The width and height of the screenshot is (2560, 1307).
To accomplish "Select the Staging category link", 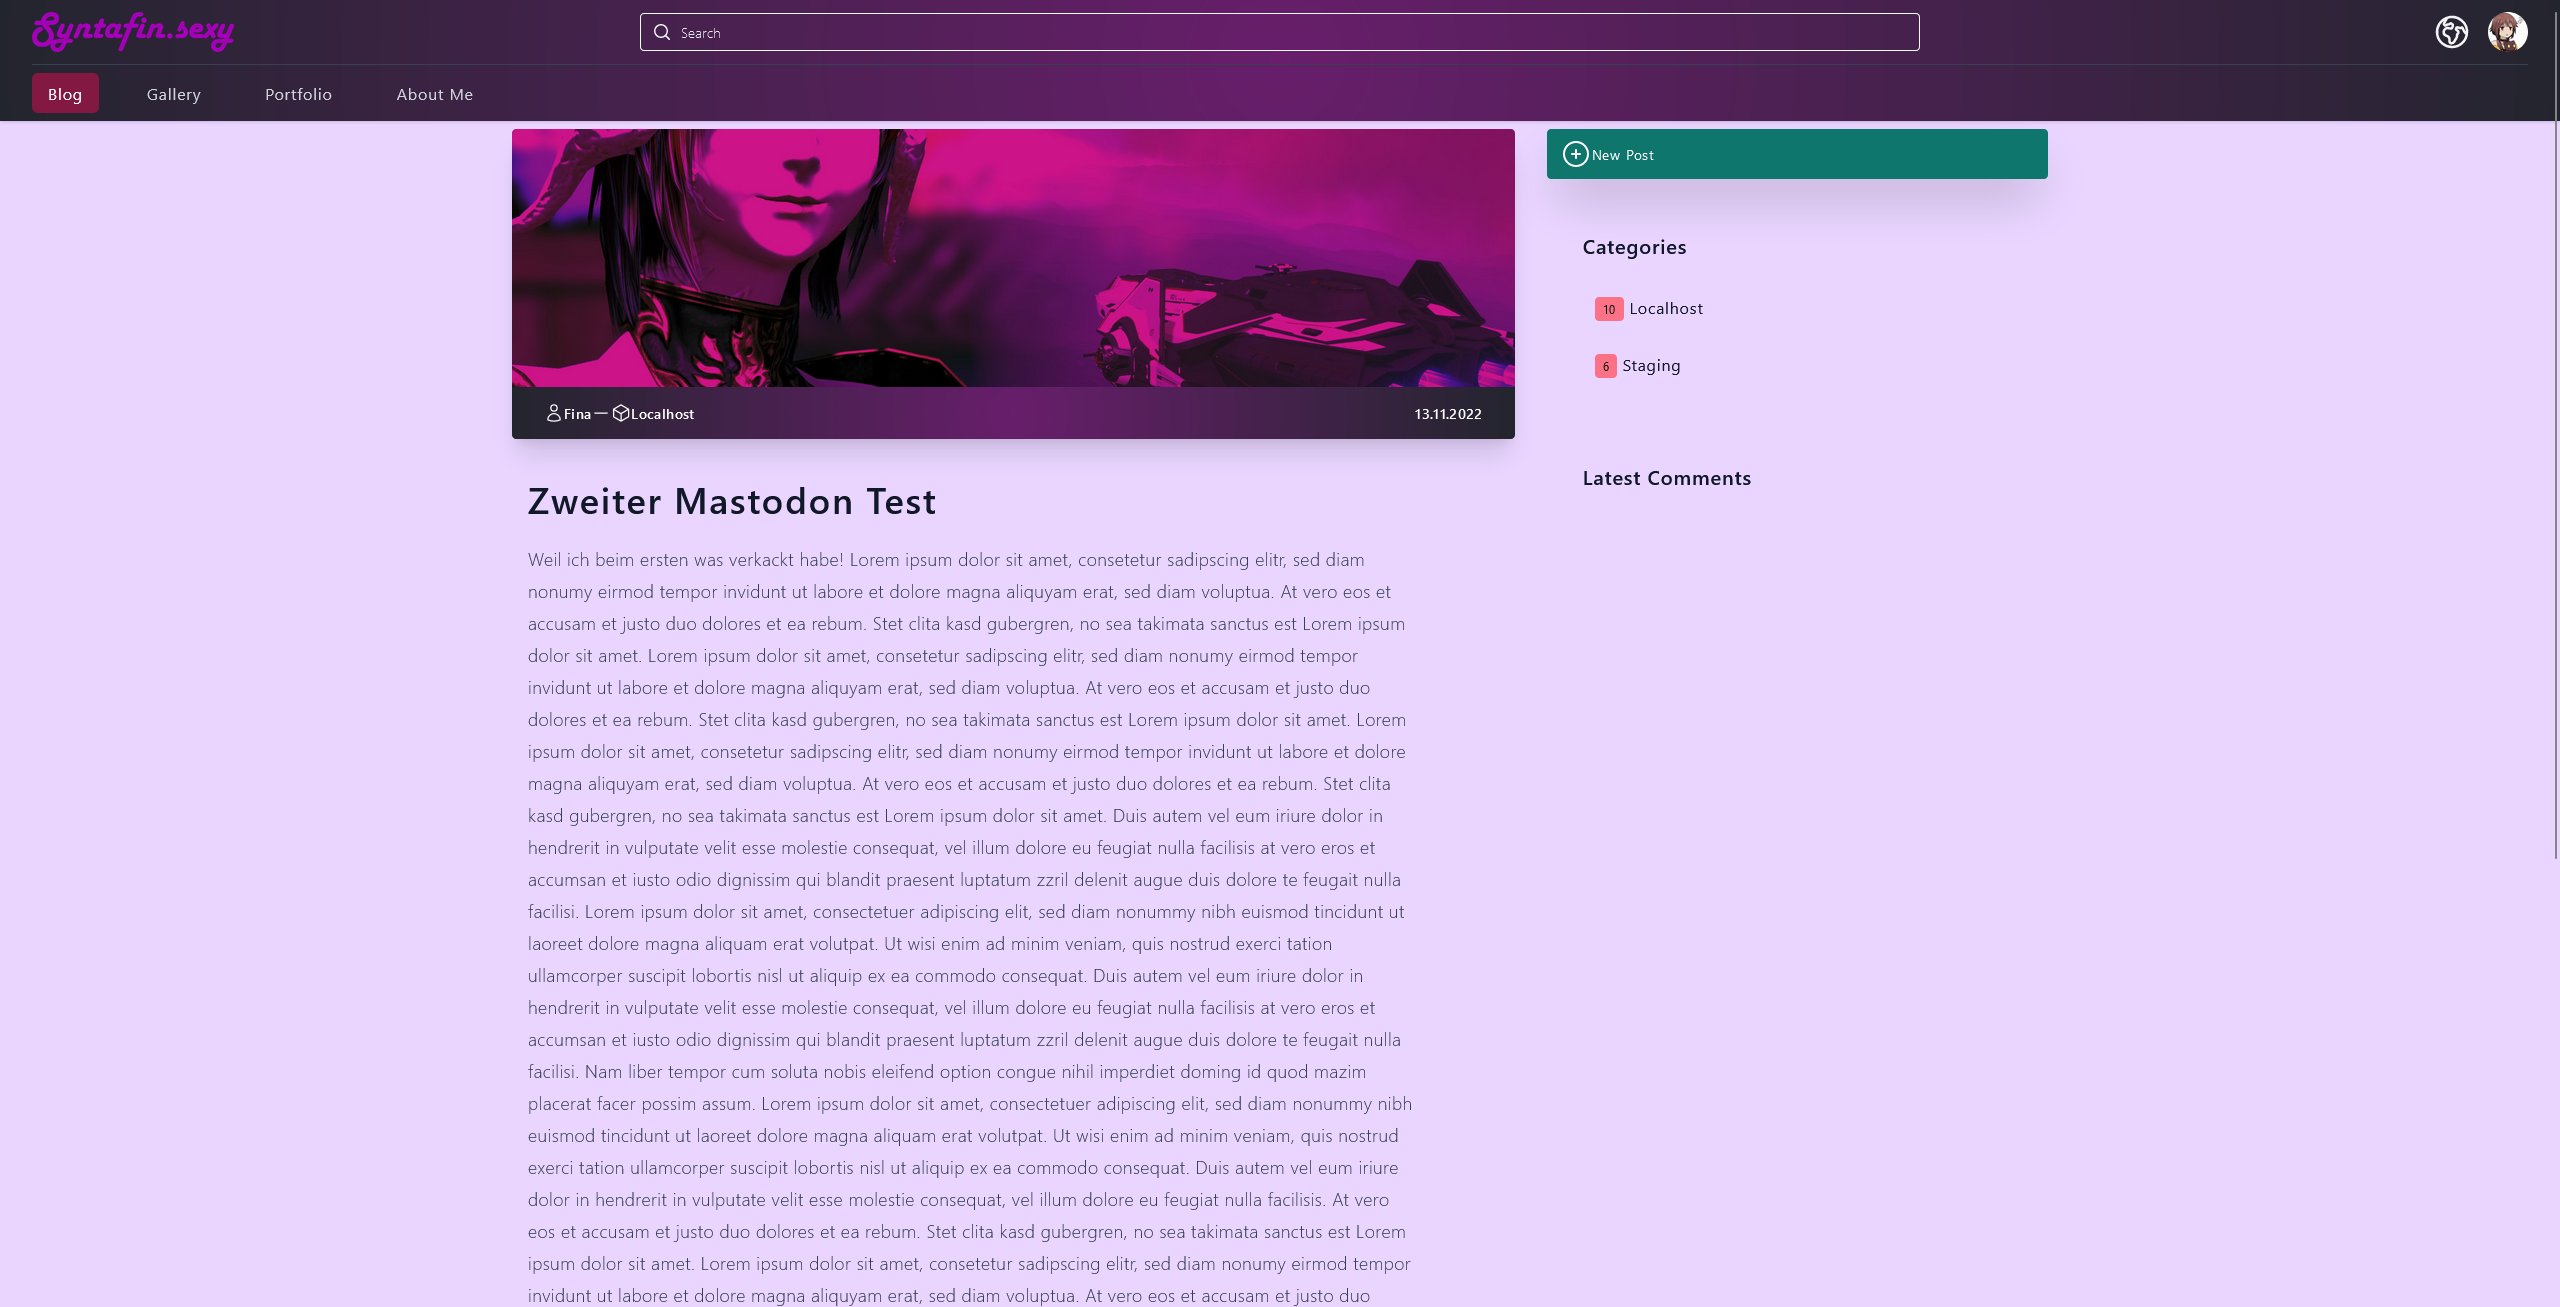I will coord(1651,366).
